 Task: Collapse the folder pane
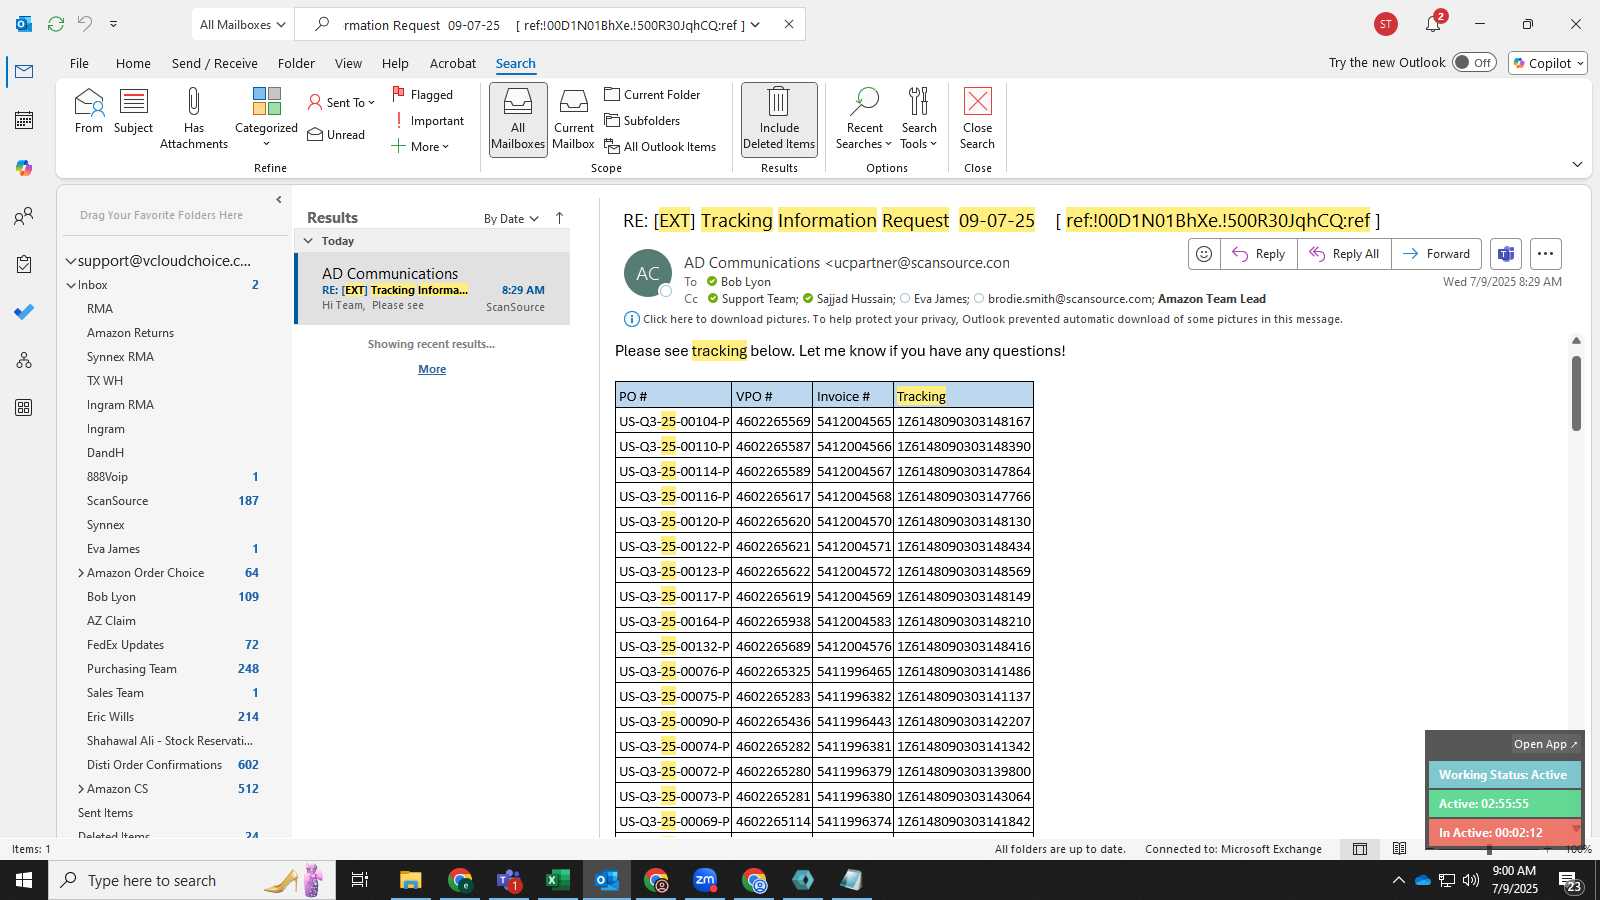[x=279, y=200]
